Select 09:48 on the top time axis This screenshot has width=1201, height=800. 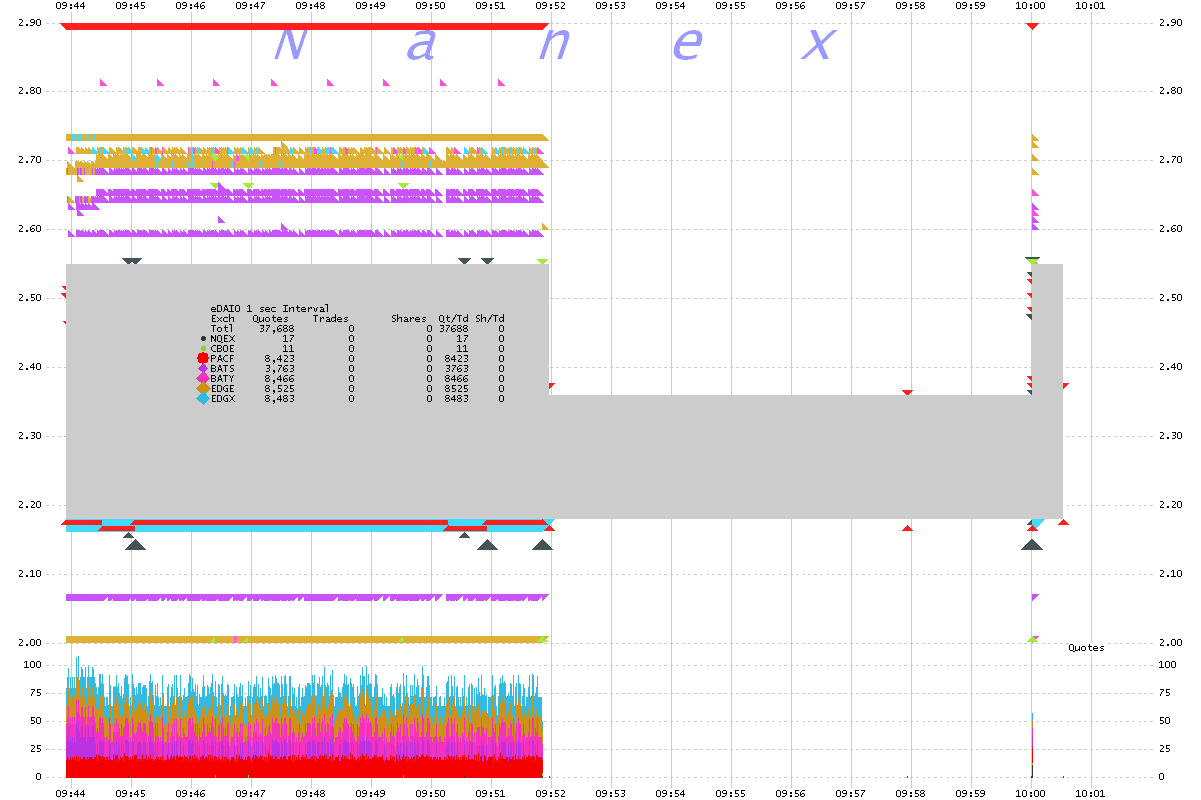[x=310, y=6]
